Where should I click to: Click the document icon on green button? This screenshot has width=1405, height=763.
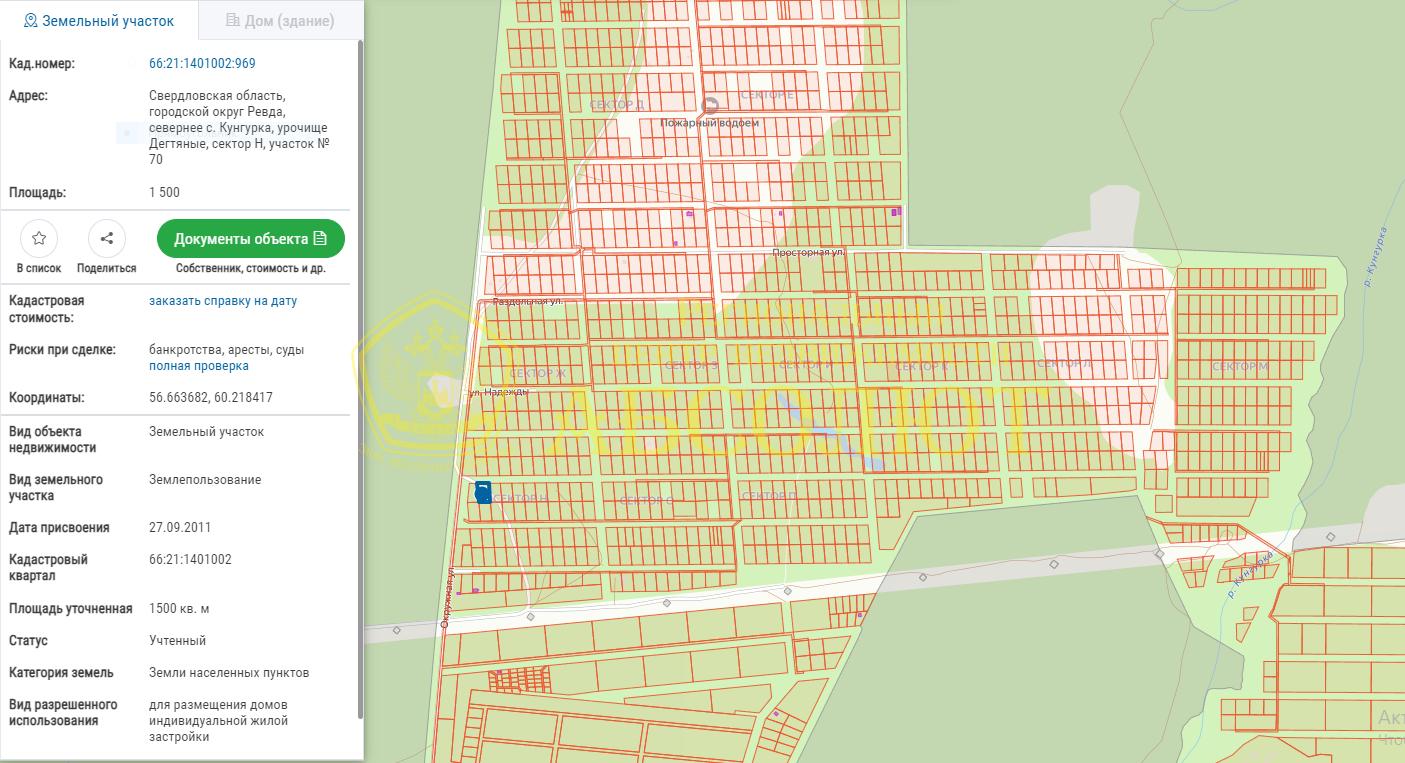320,239
